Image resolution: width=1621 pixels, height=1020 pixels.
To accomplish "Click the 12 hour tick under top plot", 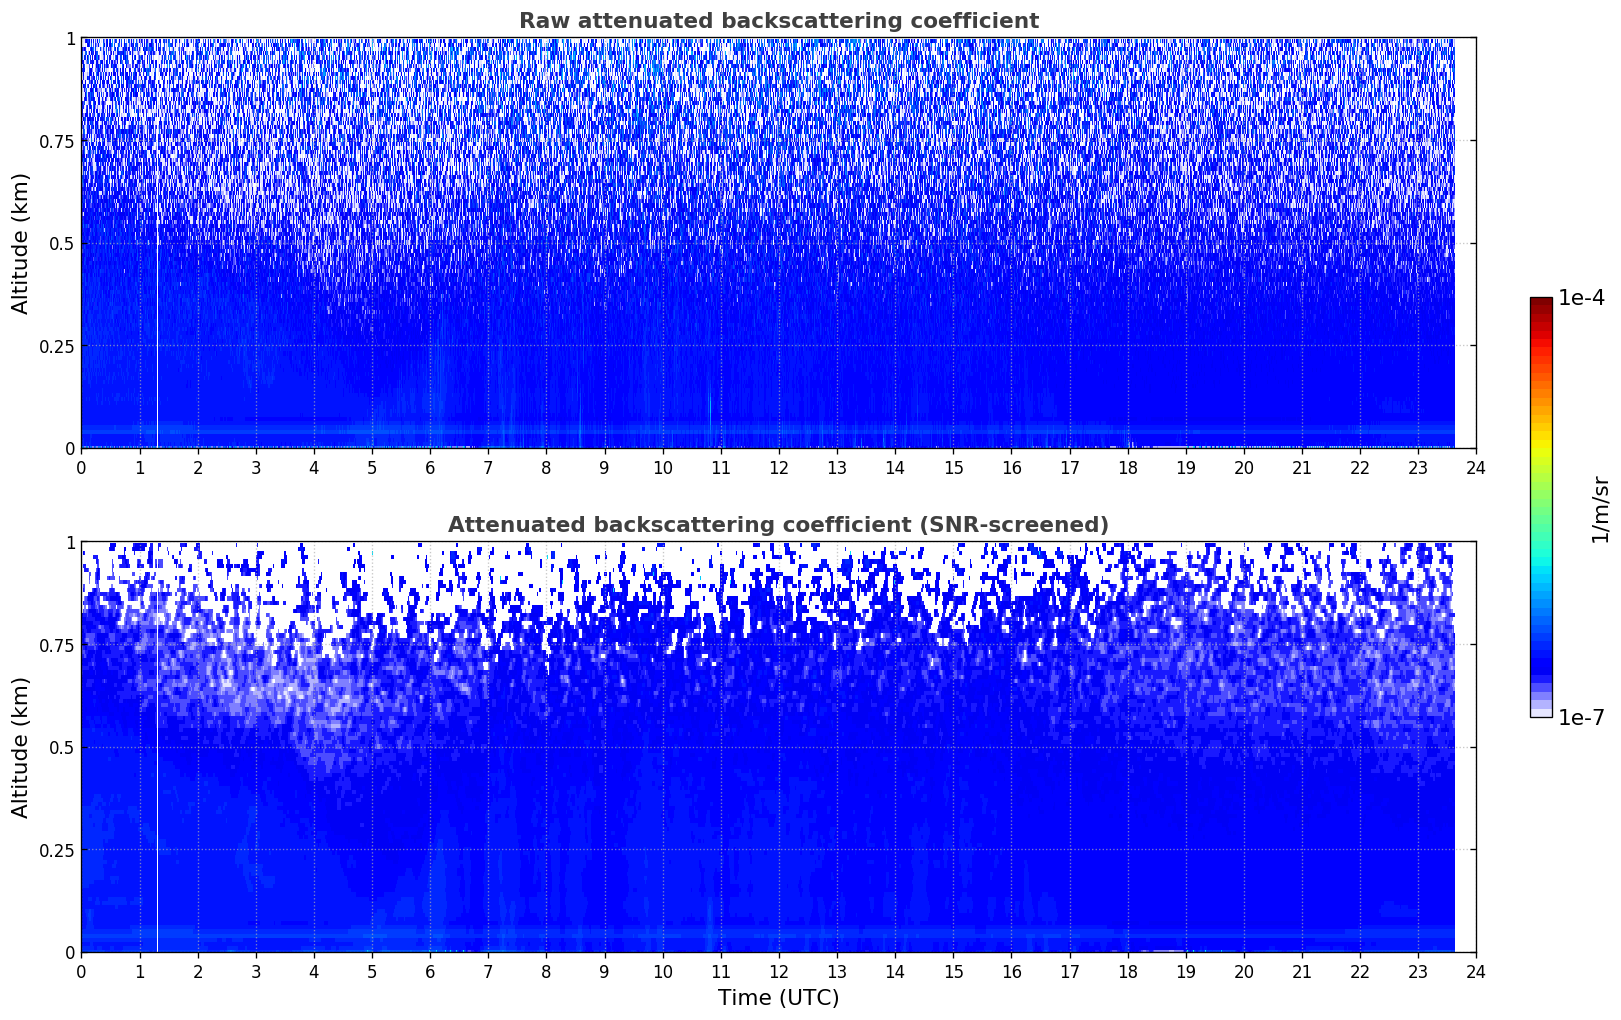I will coord(778,467).
